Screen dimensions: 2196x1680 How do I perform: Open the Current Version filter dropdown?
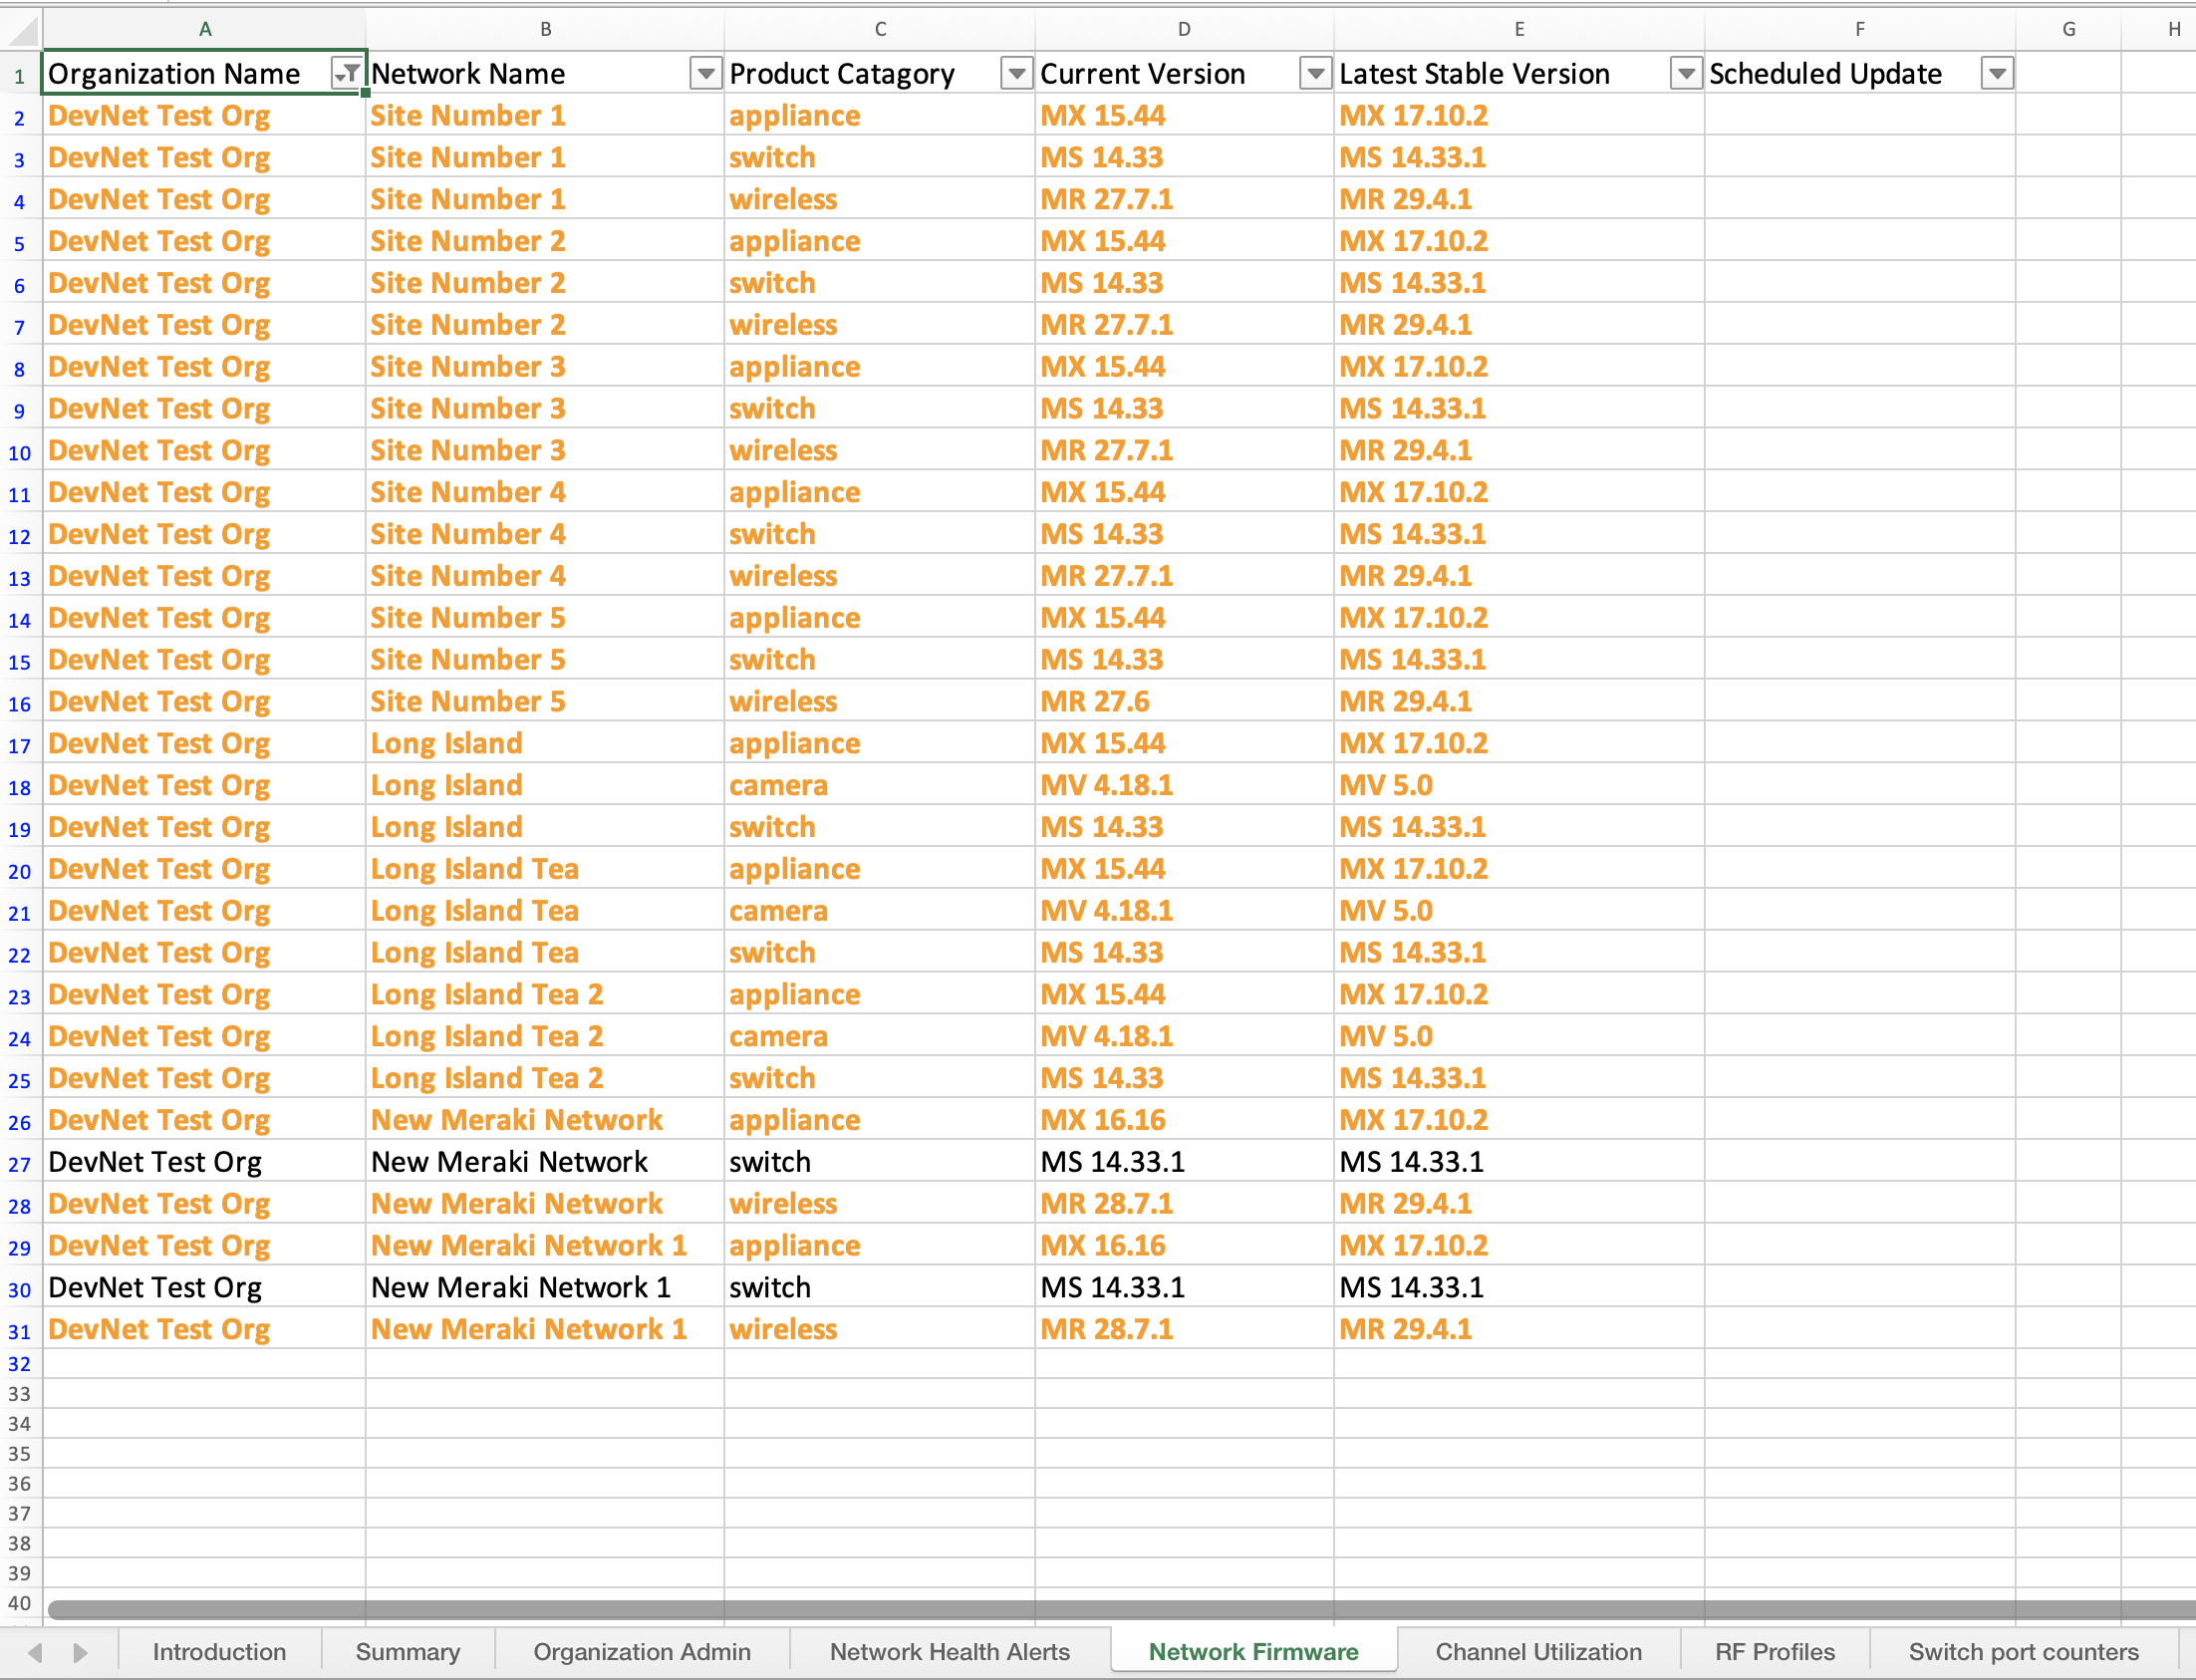pyautogui.click(x=1315, y=73)
